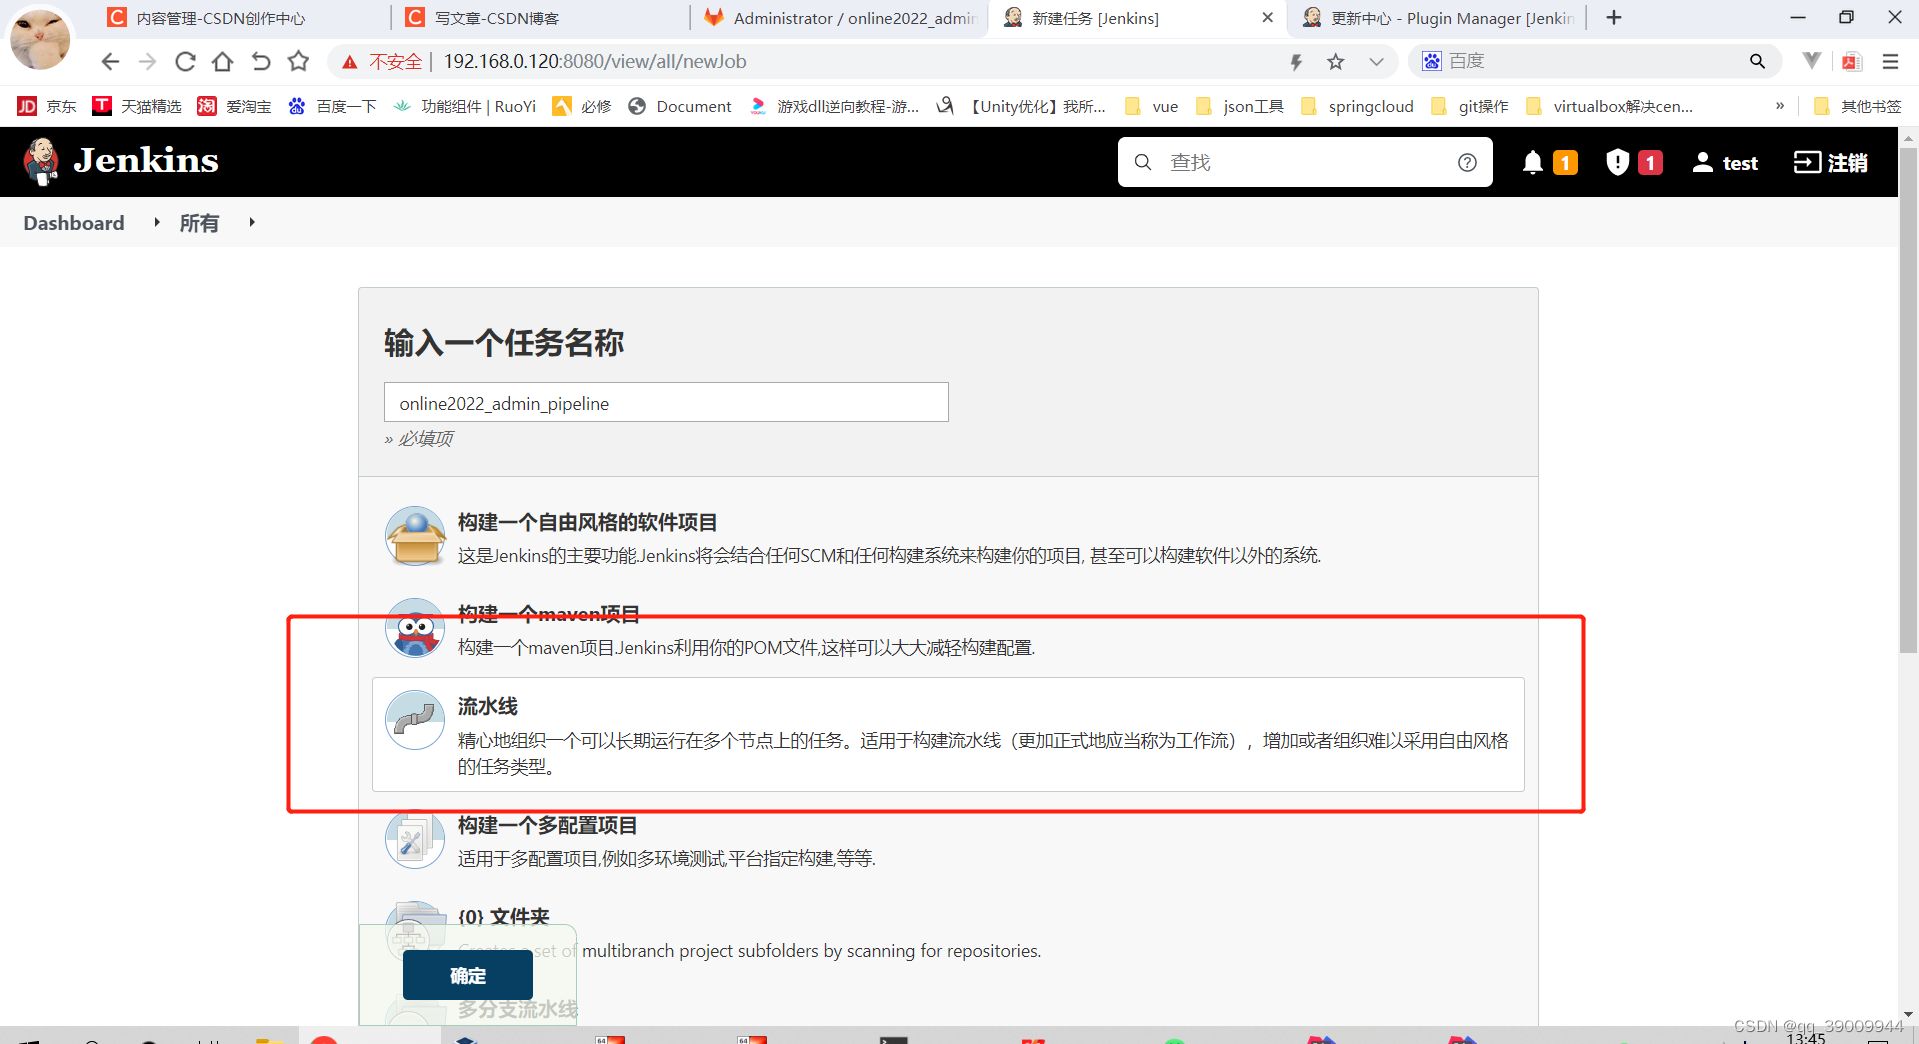
Task: Go to the browser home page icon
Action: (223, 62)
